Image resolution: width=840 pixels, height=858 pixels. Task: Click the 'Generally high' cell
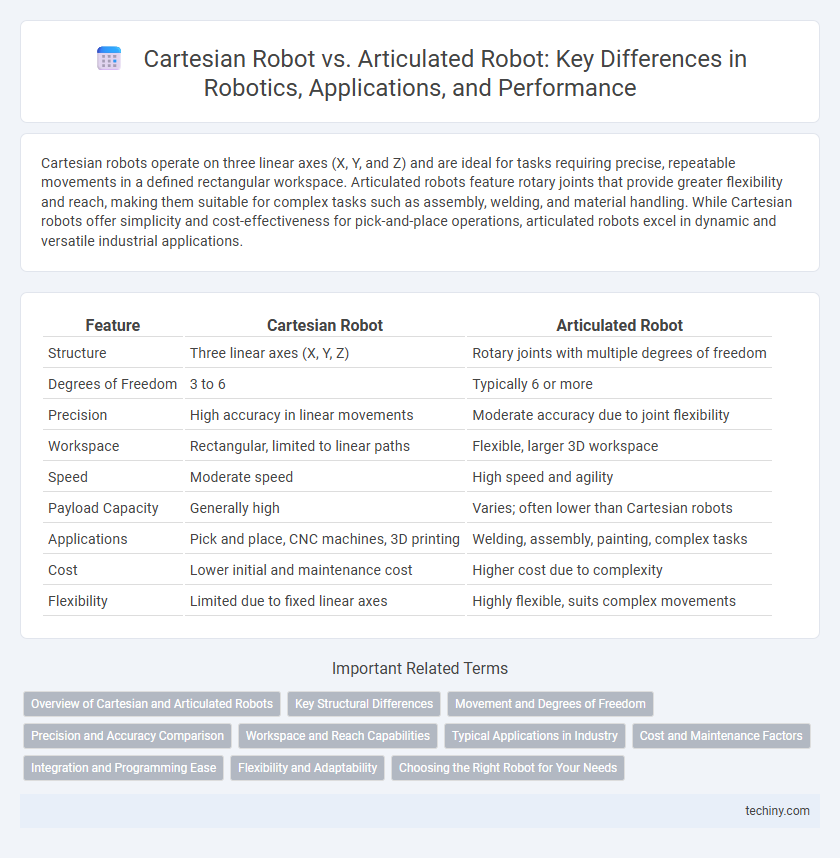[x=235, y=508]
